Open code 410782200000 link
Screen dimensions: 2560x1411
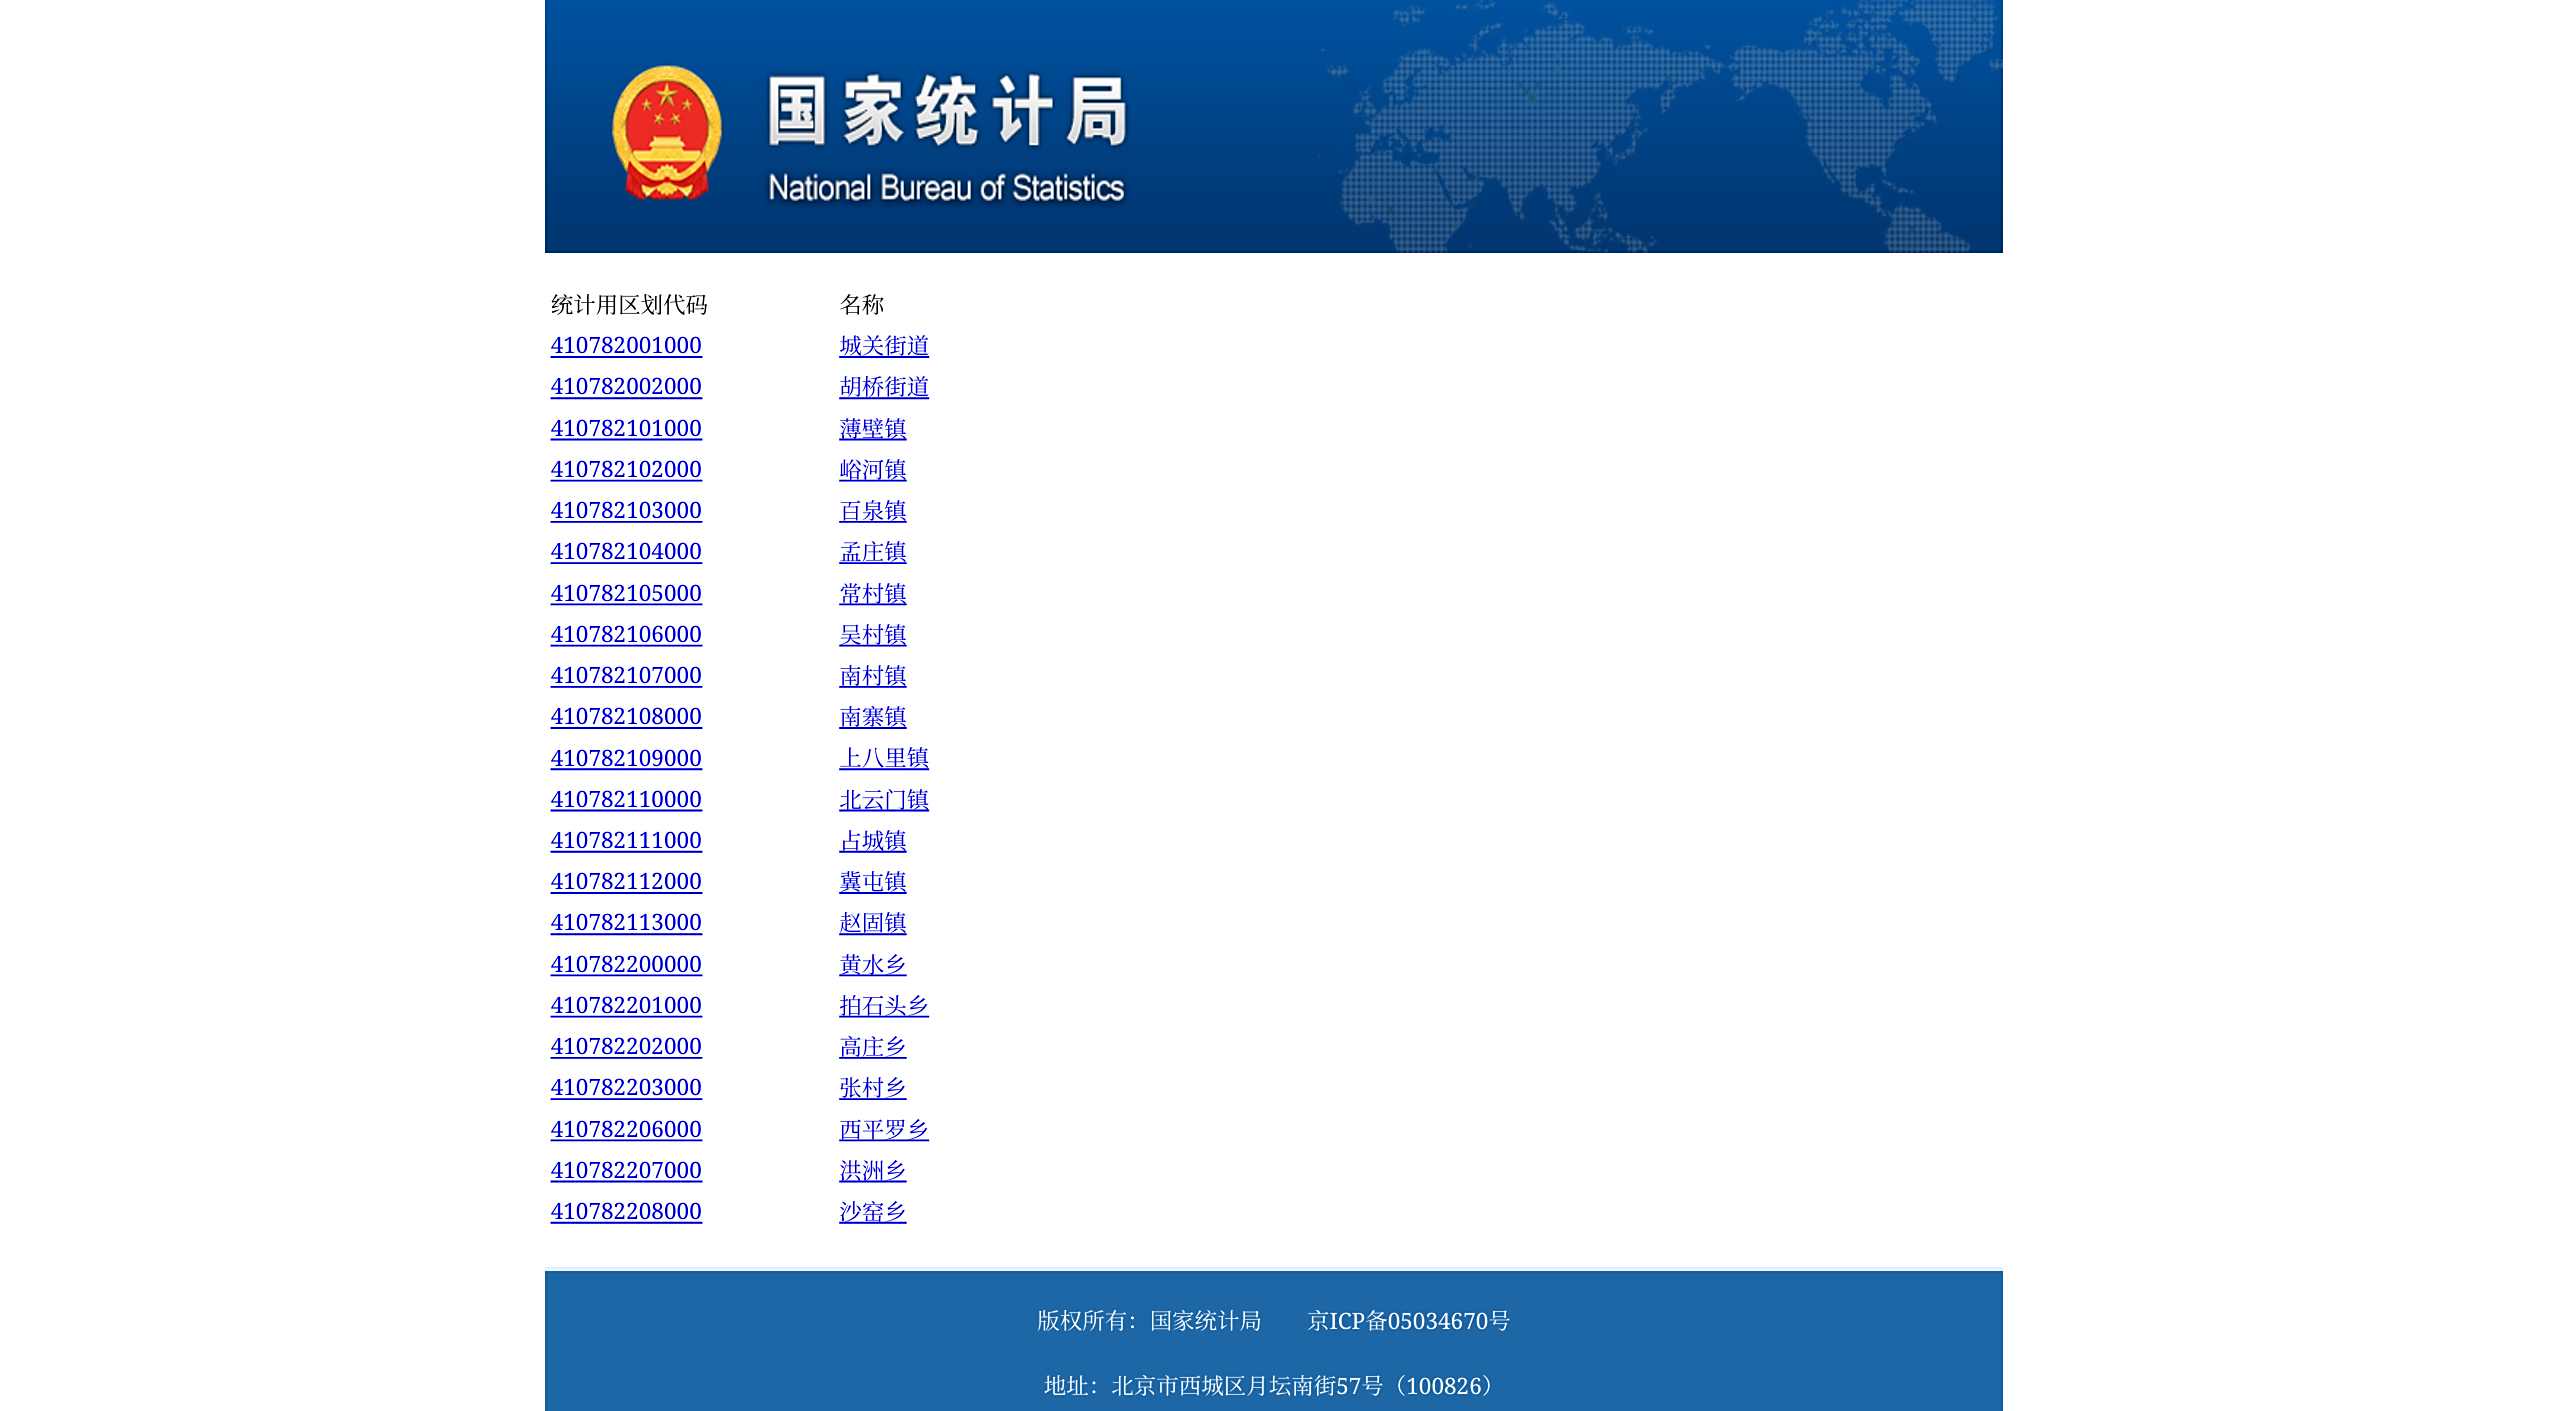626,965
